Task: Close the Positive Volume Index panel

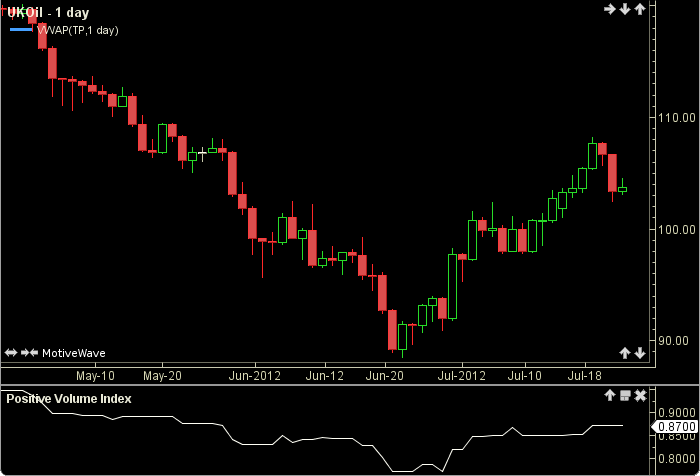Action: pos(640,395)
